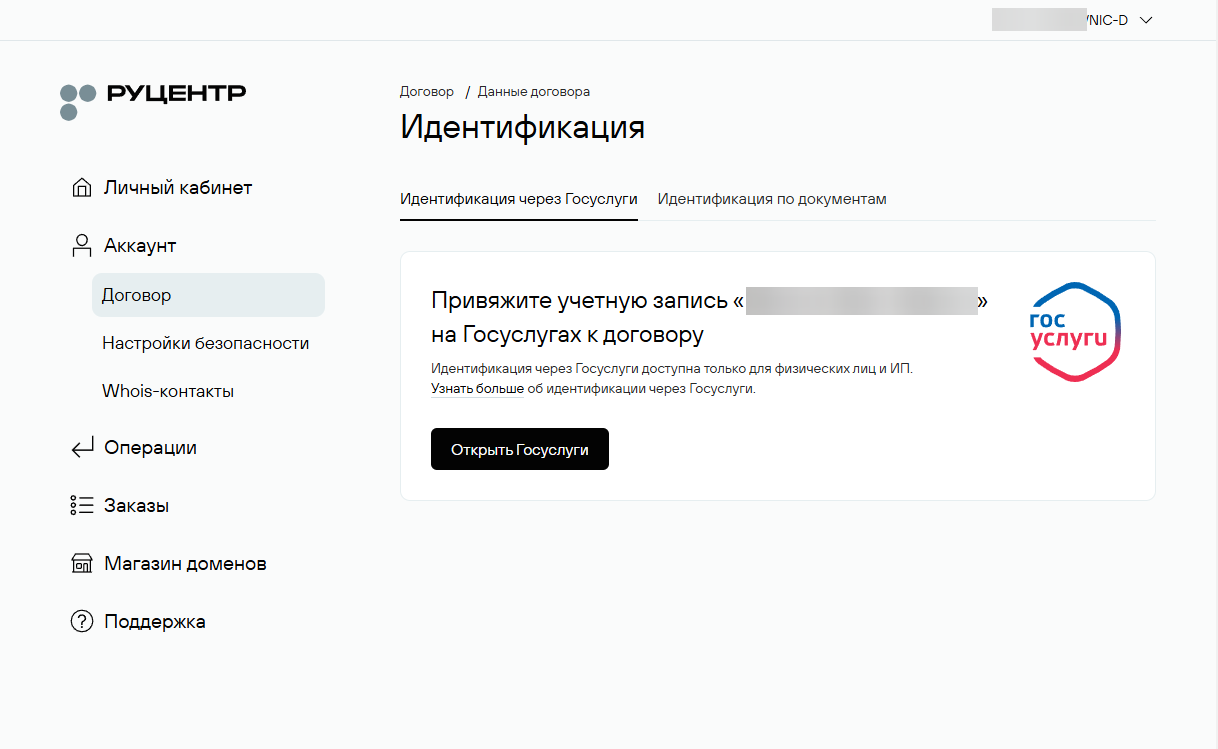The image size is (1218, 749).
Task: Click the shop icon beside Магазин доменов
Action: coord(82,564)
